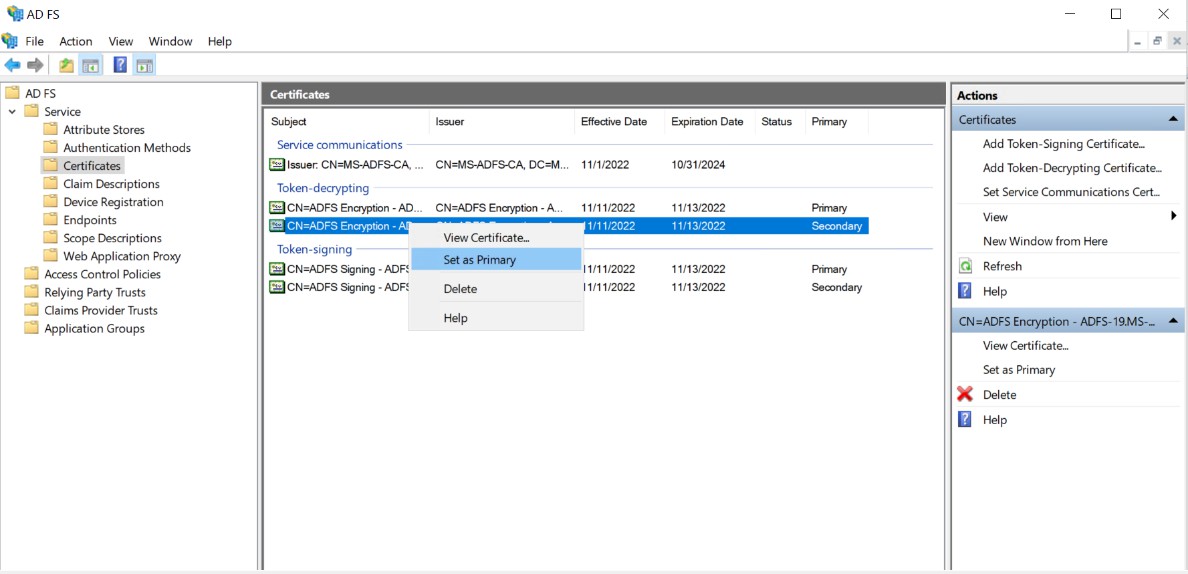Sort by the Expiration Date column header
This screenshot has height=574, width=1188.
(x=709, y=121)
